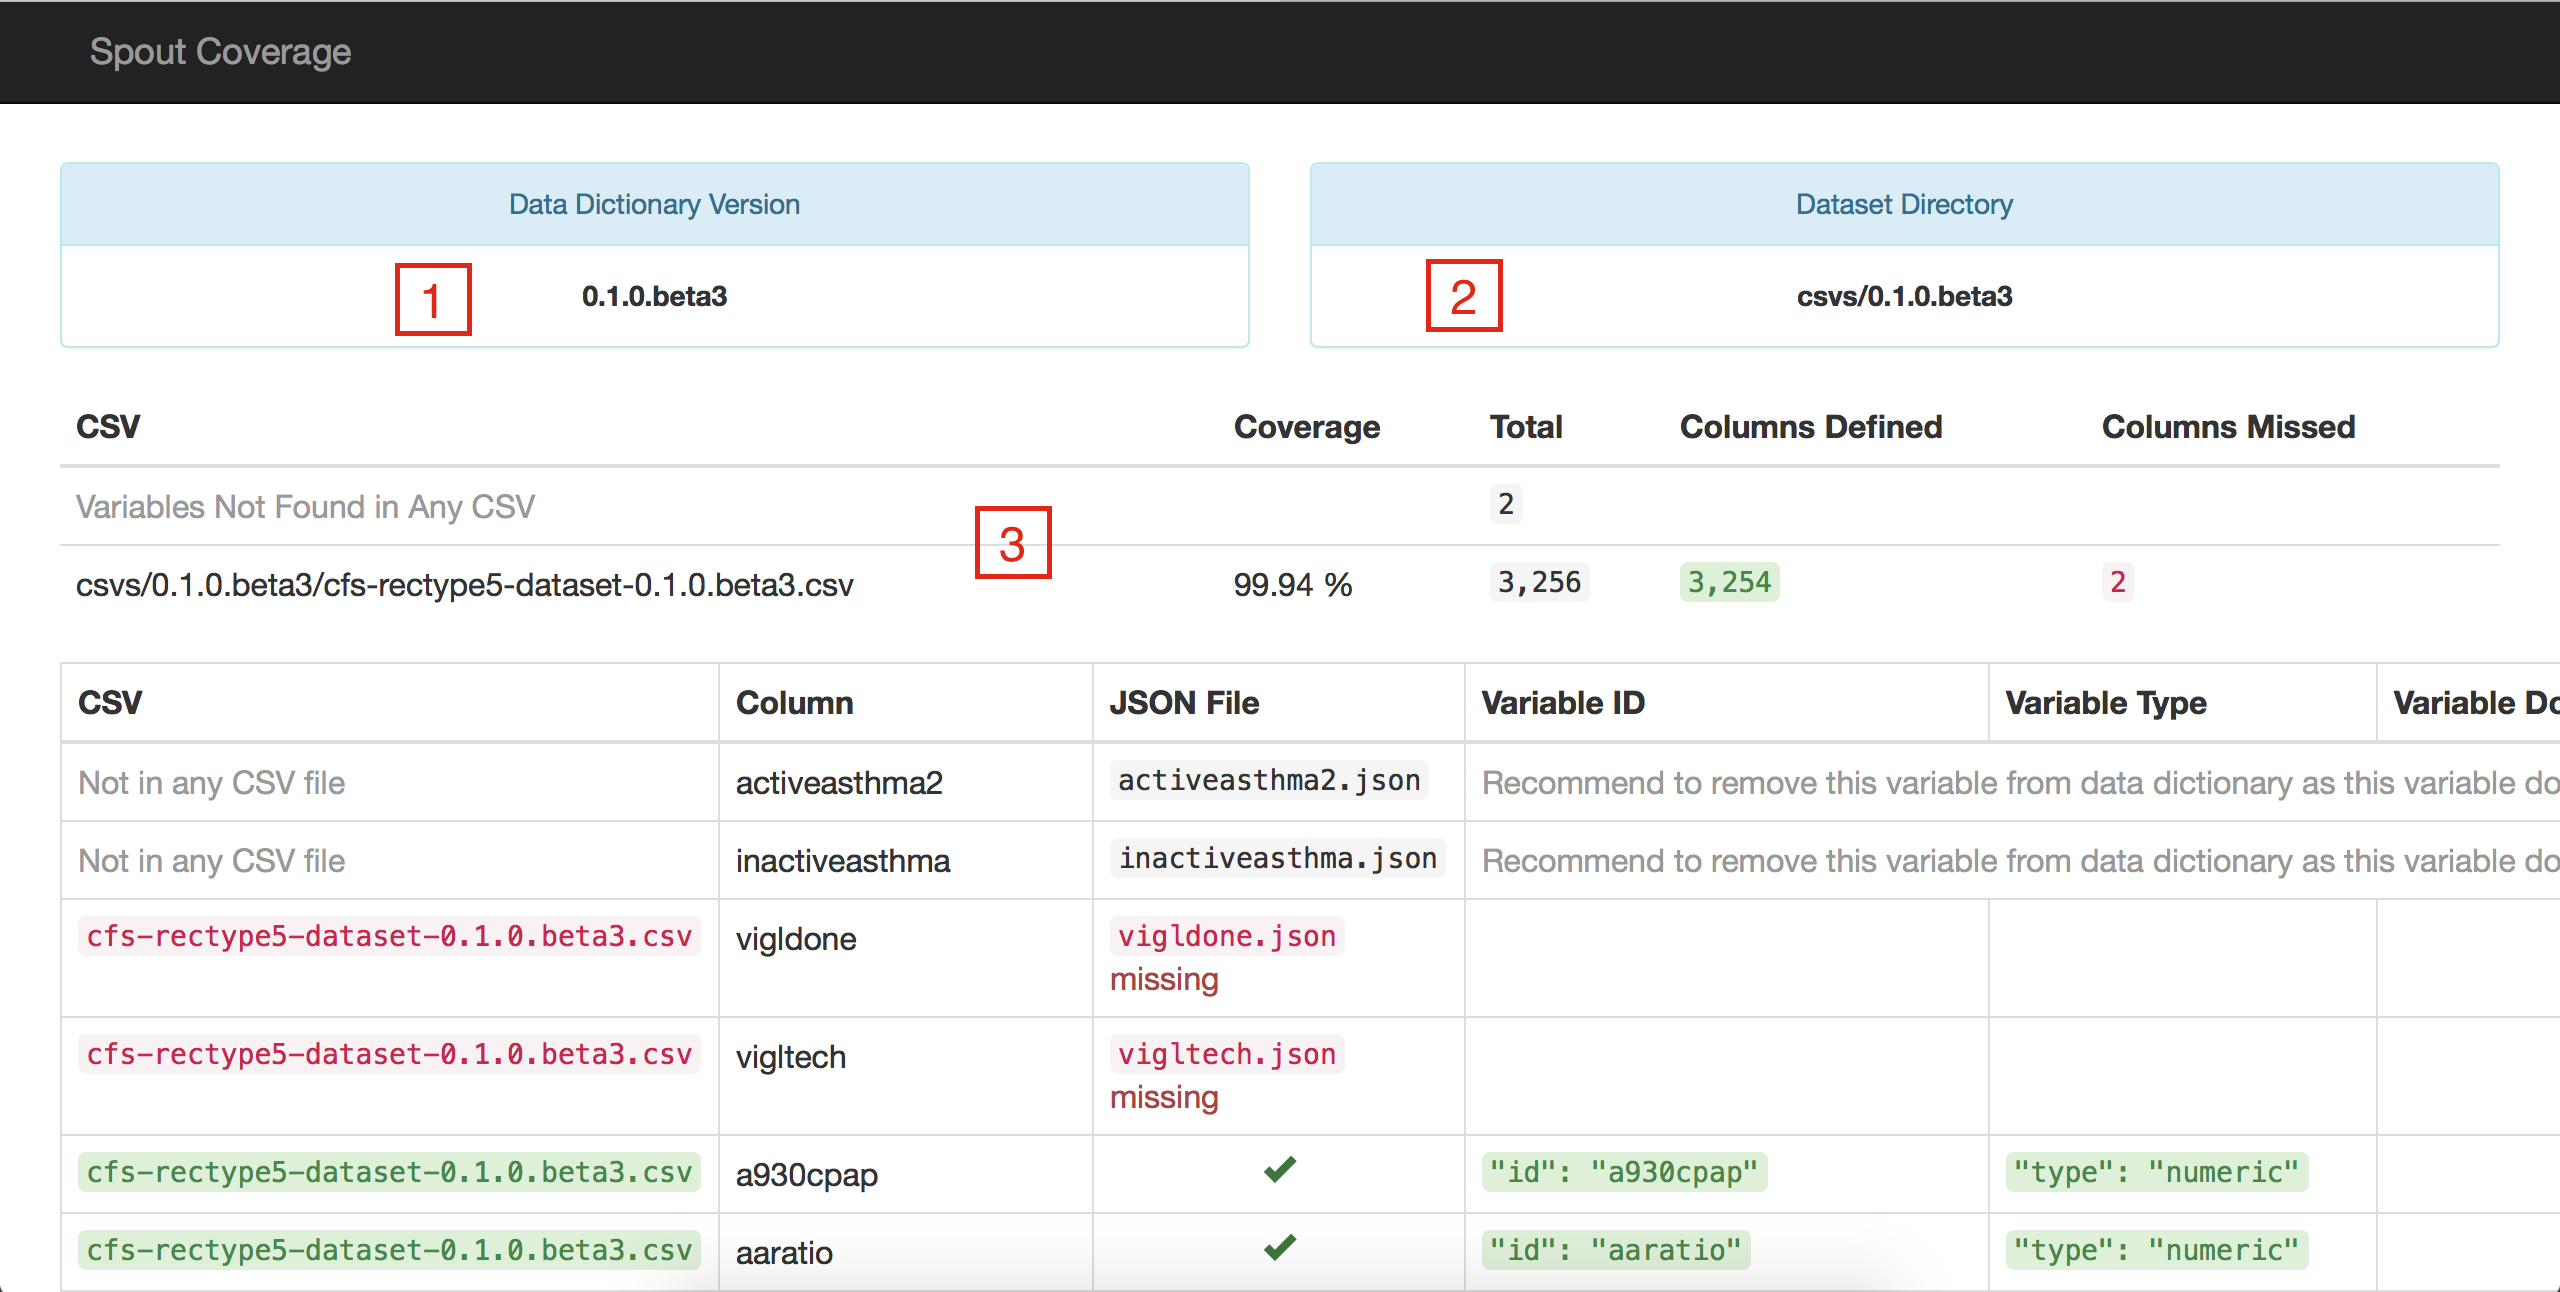Image resolution: width=2560 pixels, height=1292 pixels.
Task: Click the Variables Not Found in Any CSV row
Action: [1280, 506]
